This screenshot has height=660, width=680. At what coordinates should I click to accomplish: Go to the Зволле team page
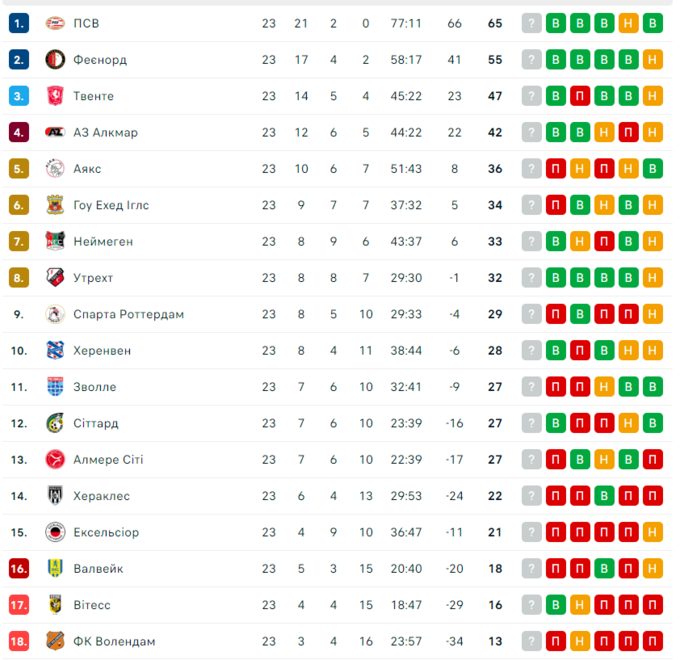pos(95,387)
